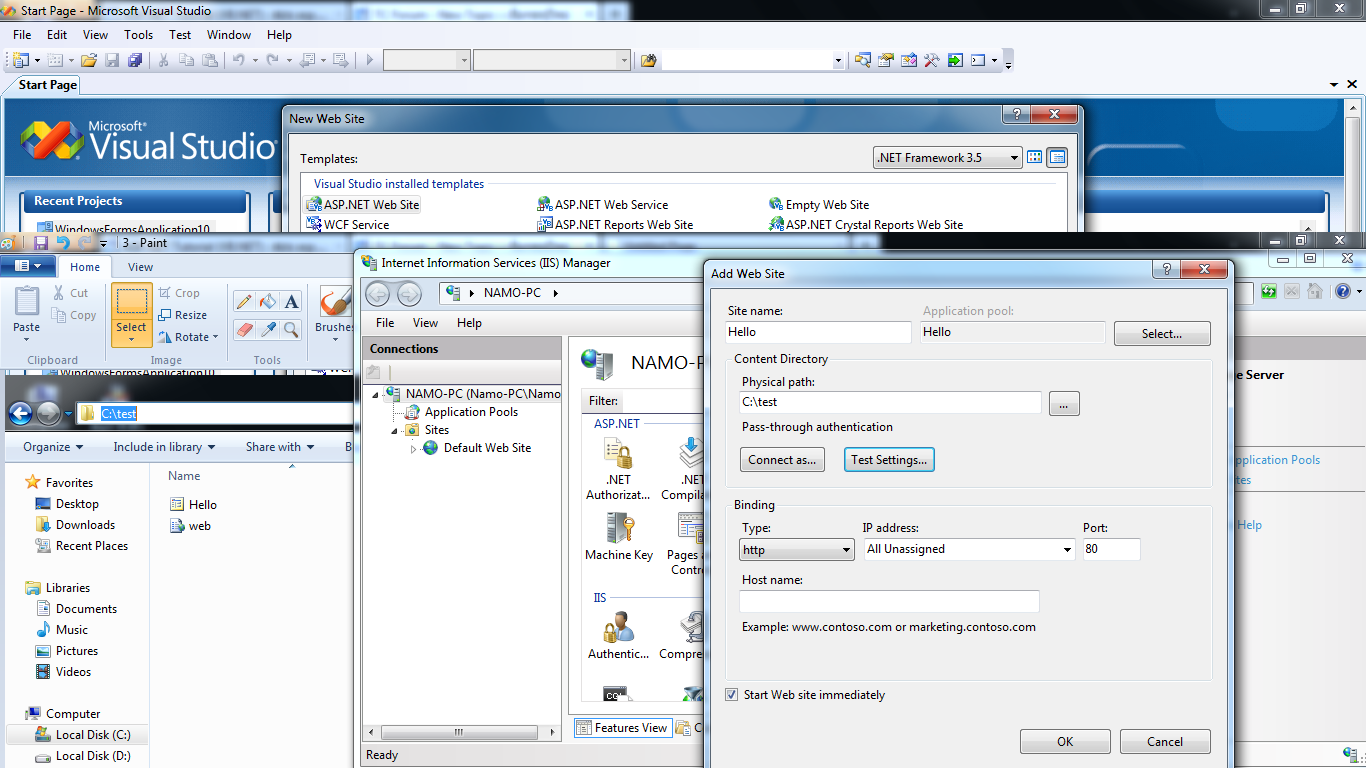The image size is (1366, 768).
Task: Open Toolbox wrench icon in Visual Studio toolbar
Action: point(931,60)
